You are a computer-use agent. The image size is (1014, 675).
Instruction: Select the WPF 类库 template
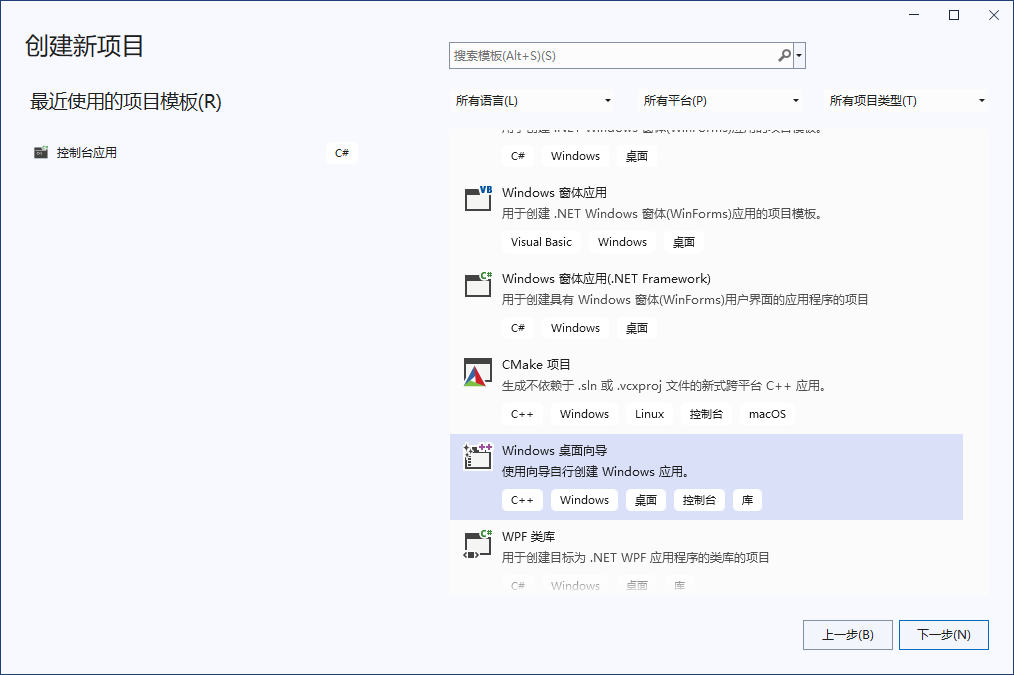point(706,558)
